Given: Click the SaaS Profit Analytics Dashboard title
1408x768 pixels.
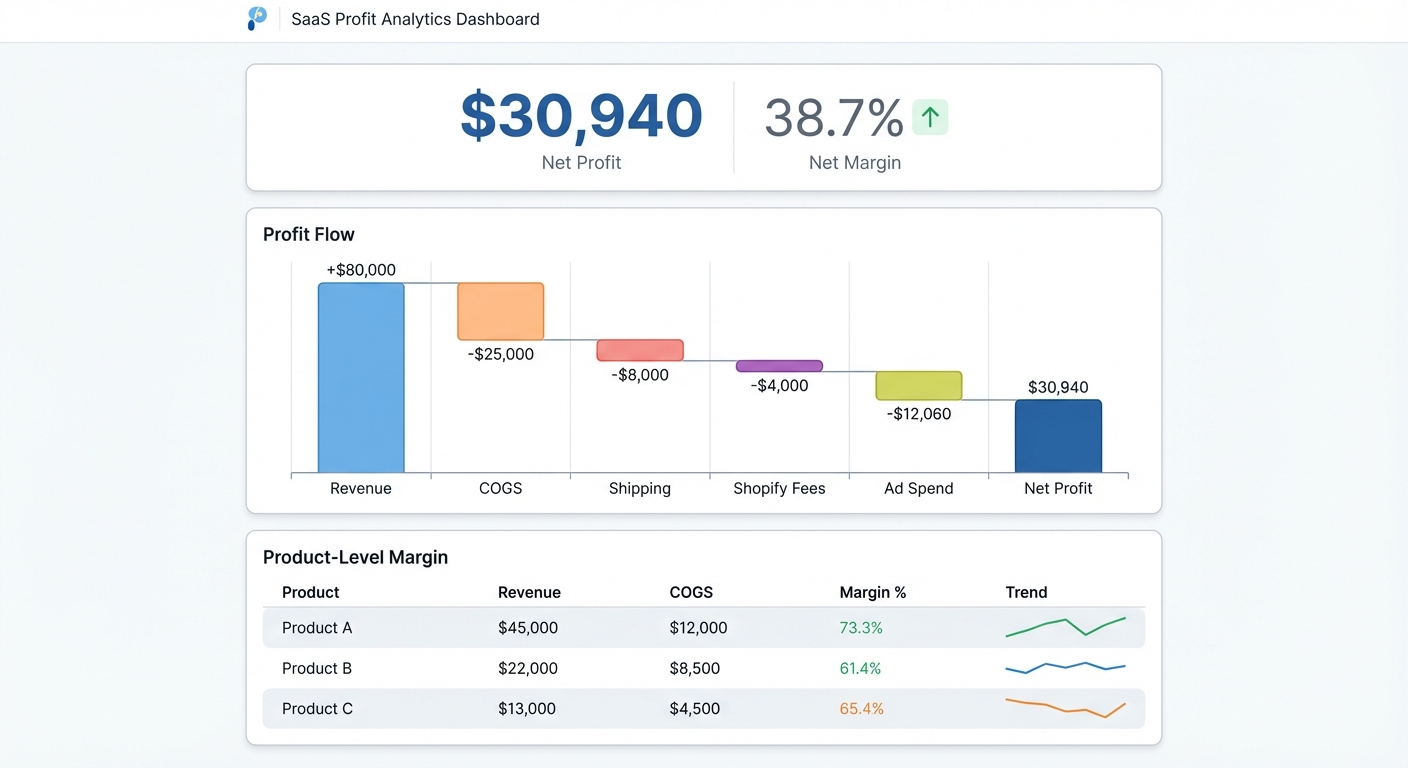Looking at the screenshot, I should (415, 19).
